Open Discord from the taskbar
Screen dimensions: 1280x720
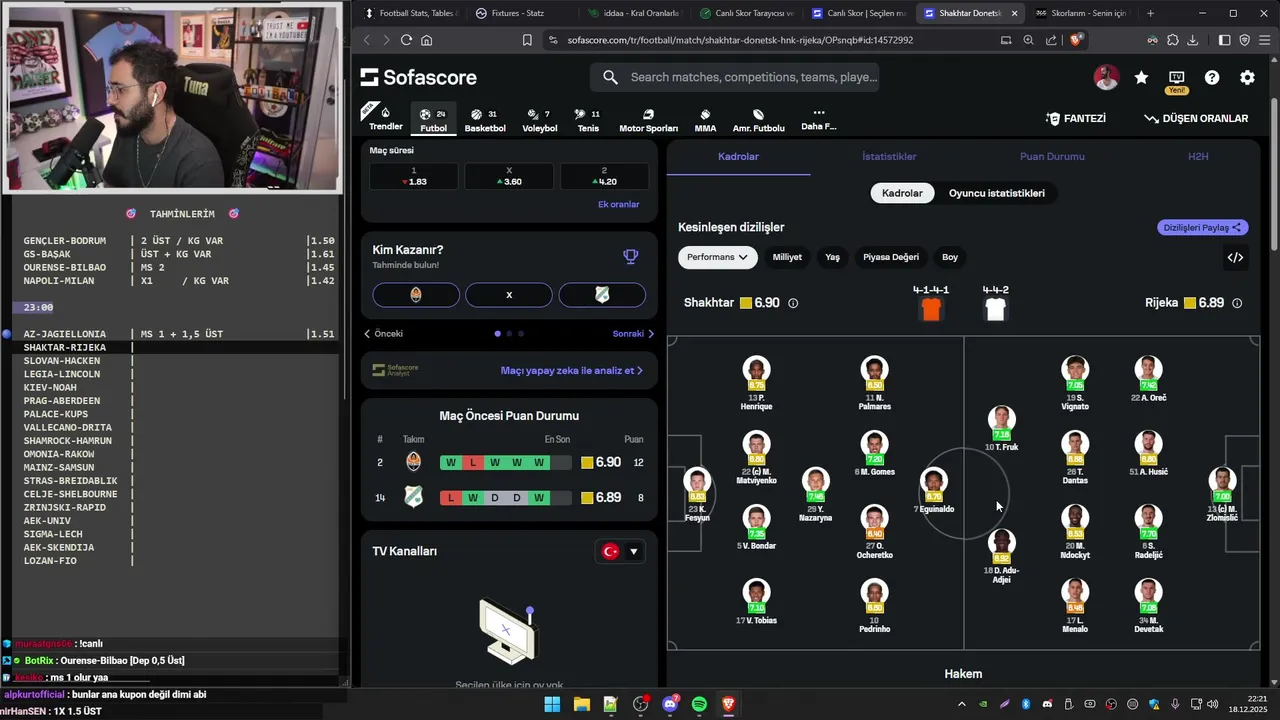click(x=670, y=704)
